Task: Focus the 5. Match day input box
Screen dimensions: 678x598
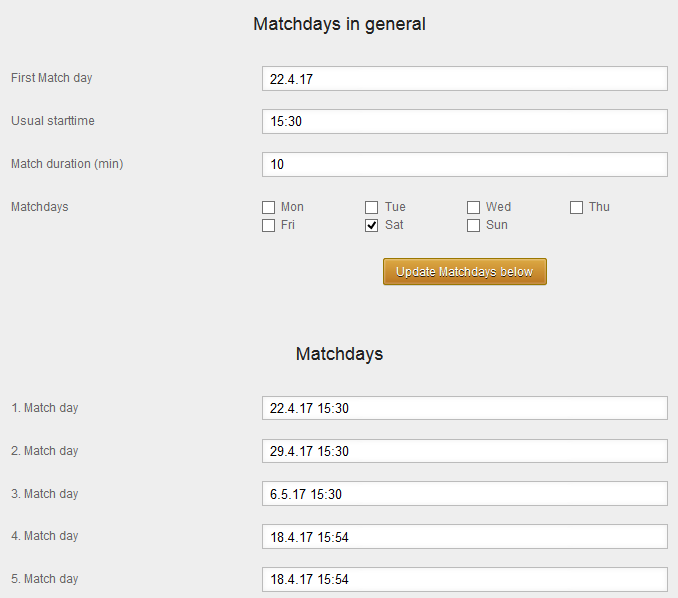Action: tap(464, 580)
